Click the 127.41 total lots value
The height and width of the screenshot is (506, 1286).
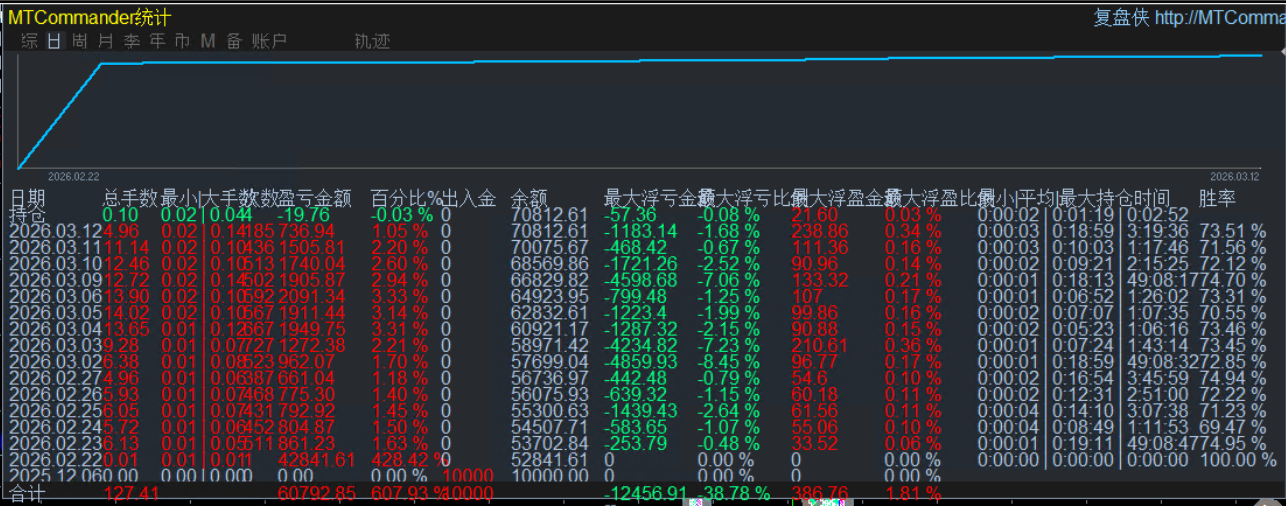point(130,493)
